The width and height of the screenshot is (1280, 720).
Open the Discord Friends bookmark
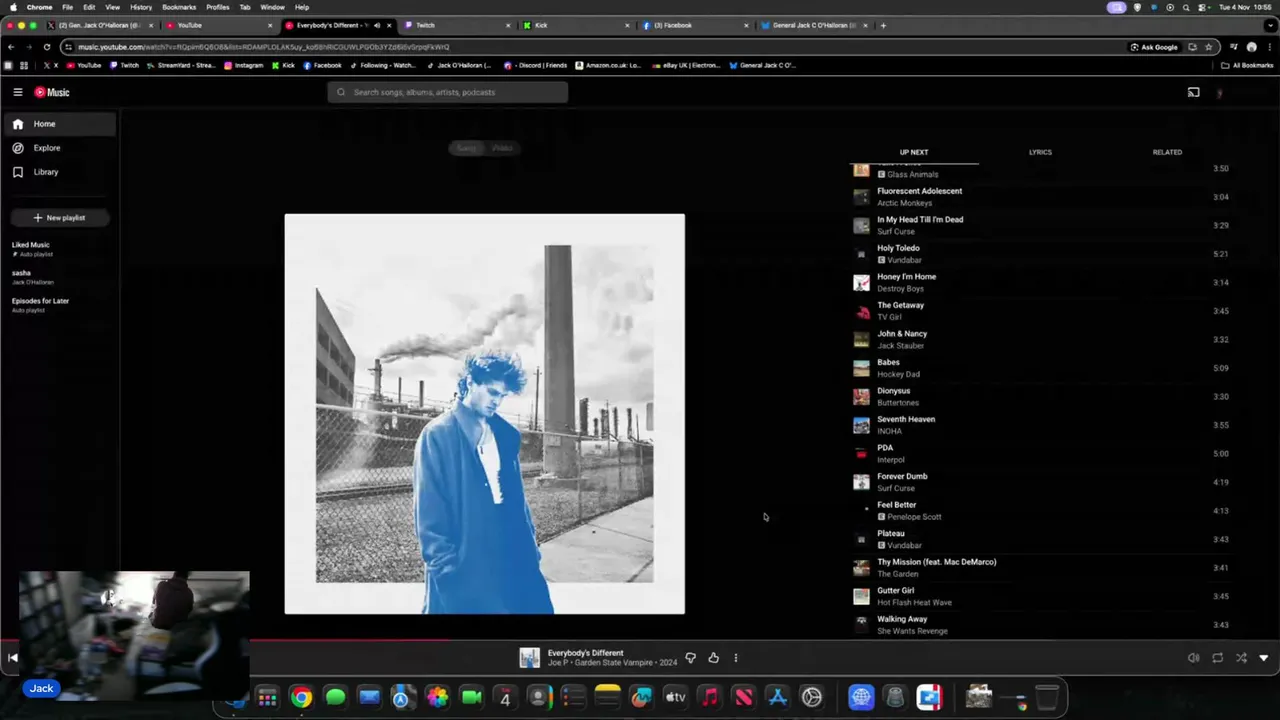coord(535,65)
